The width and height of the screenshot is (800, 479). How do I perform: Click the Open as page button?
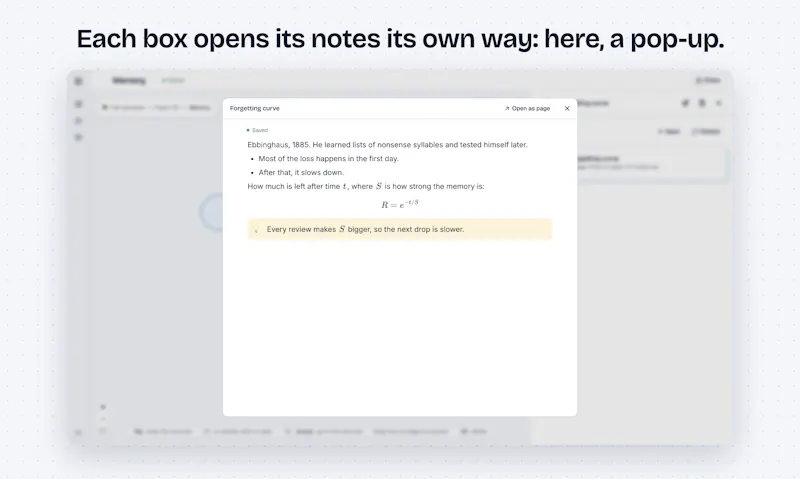[527, 108]
